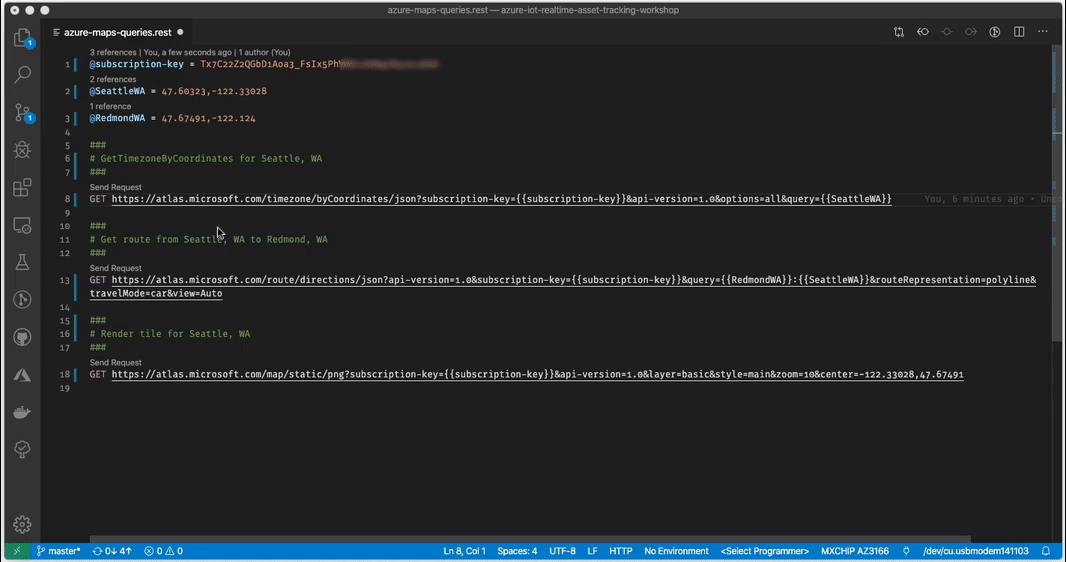Click the master branch indicator
The image size is (1066, 562).
tap(59, 551)
